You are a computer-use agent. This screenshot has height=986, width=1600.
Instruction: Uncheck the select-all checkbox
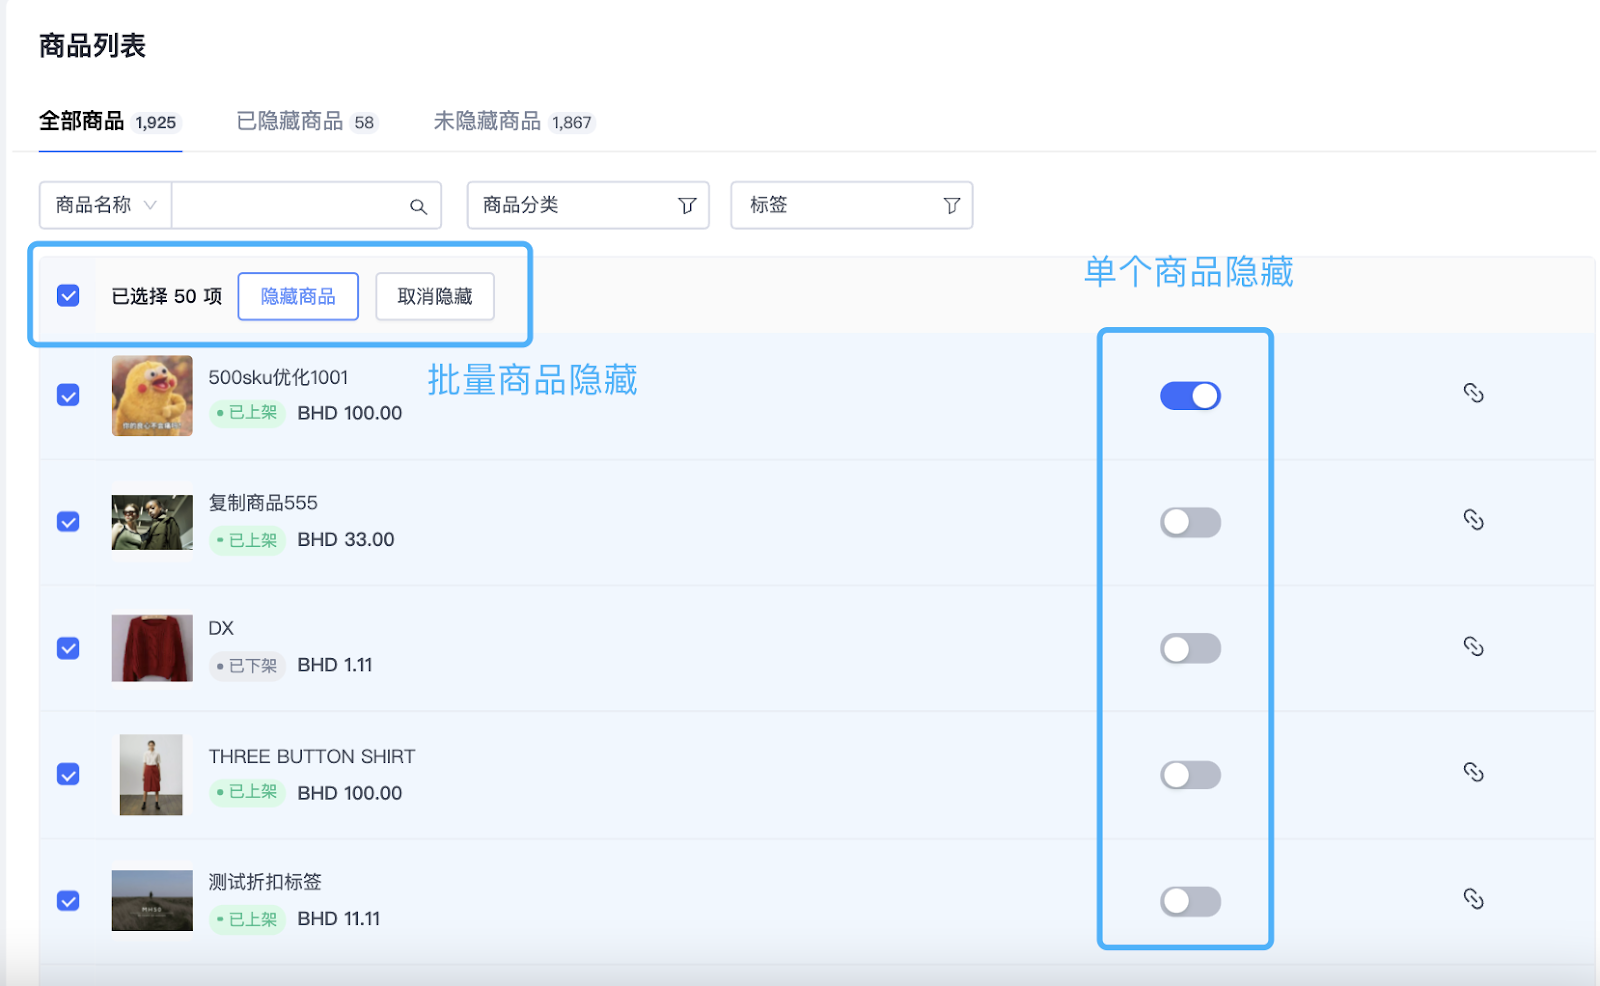pos(68,296)
